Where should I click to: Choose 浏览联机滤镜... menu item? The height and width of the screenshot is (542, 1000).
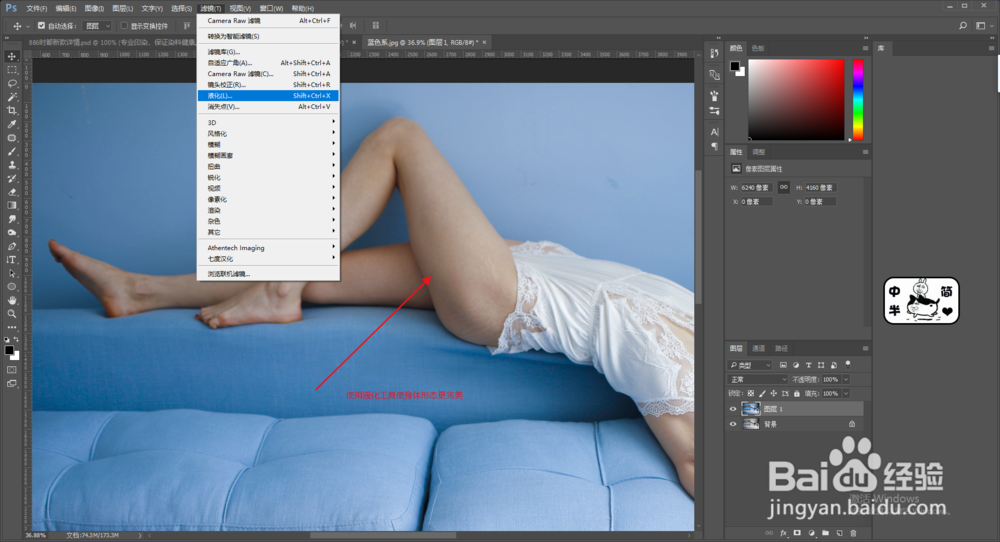pos(268,274)
